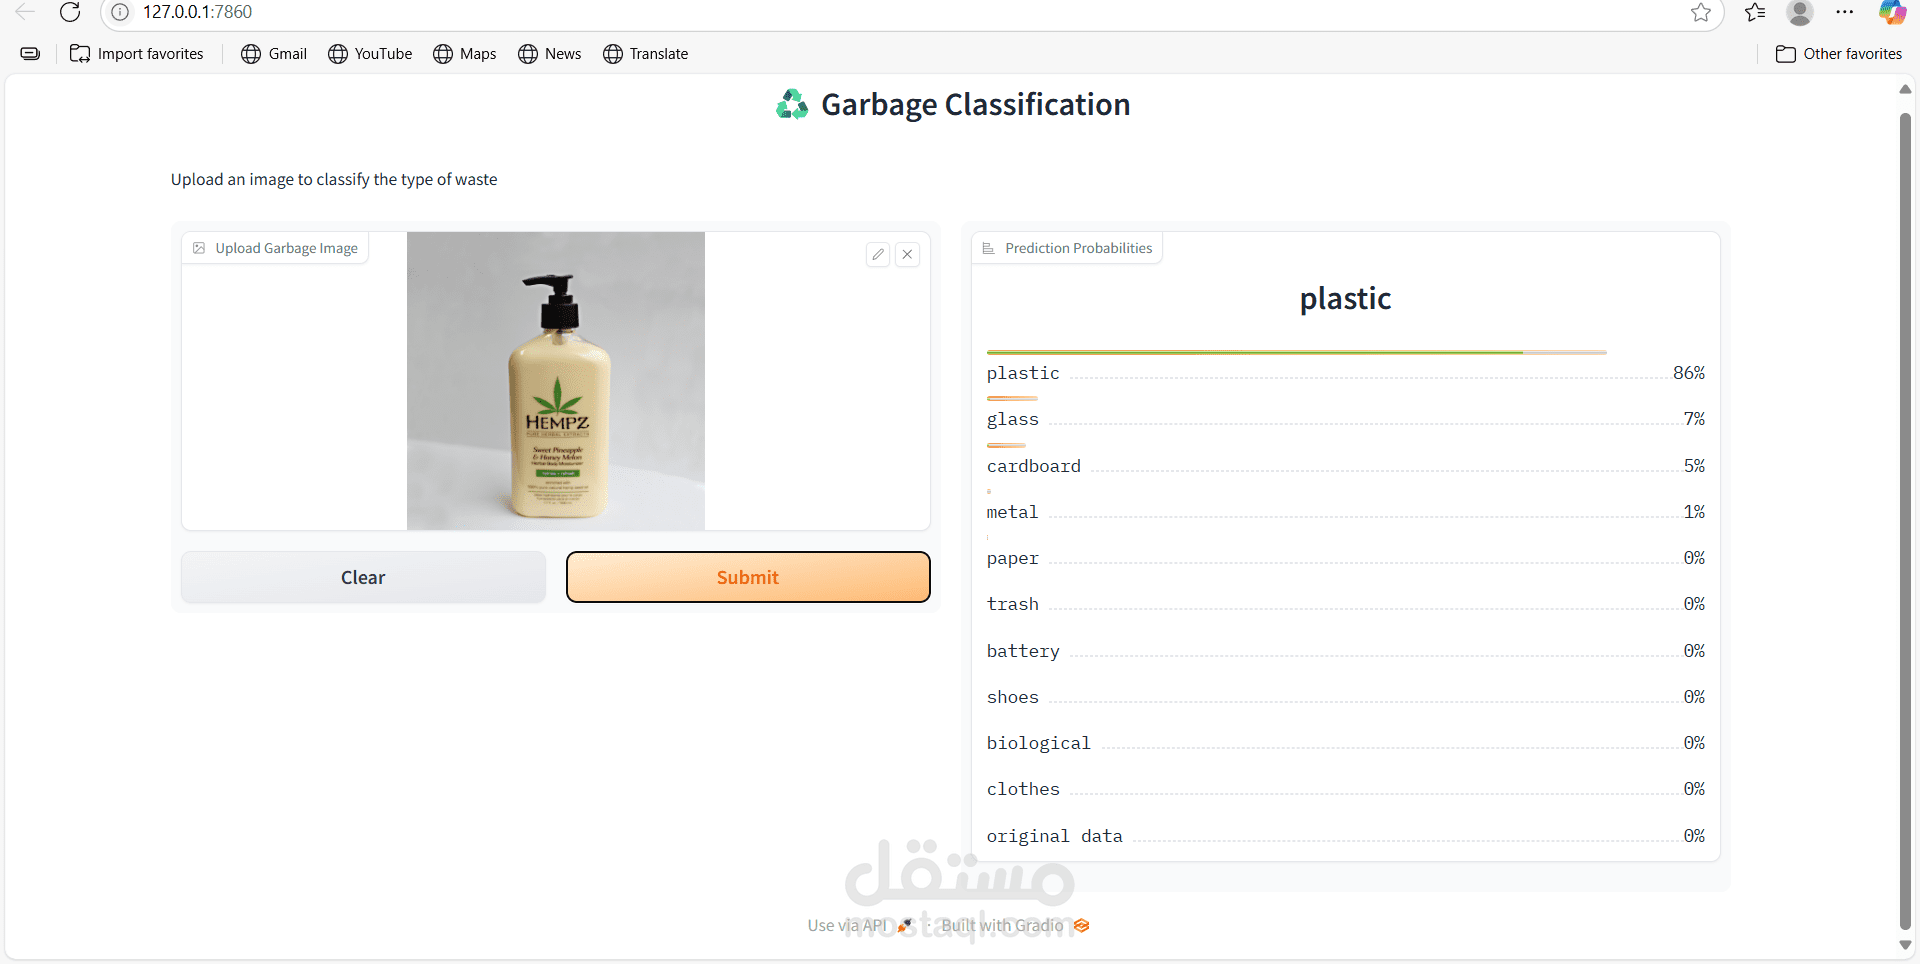The height and width of the screenshot is (964, 1920).
Task: Open the Built with Gradio link
Action: 1015,926
